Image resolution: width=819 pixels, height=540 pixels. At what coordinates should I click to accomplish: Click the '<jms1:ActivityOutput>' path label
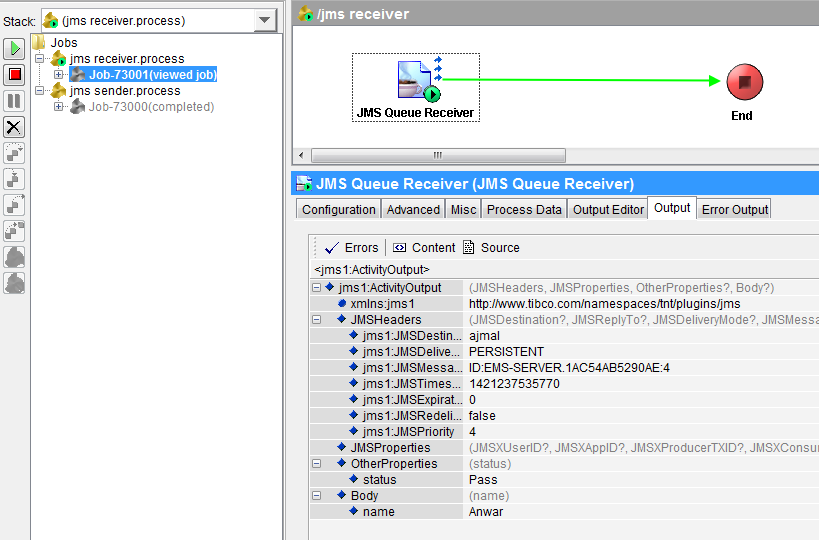tap(372, 269)
